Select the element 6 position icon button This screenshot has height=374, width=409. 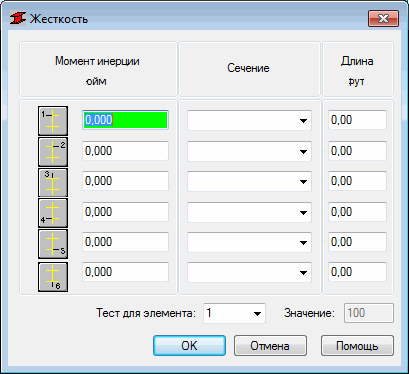pyautogui.click(x=53, y=277)
